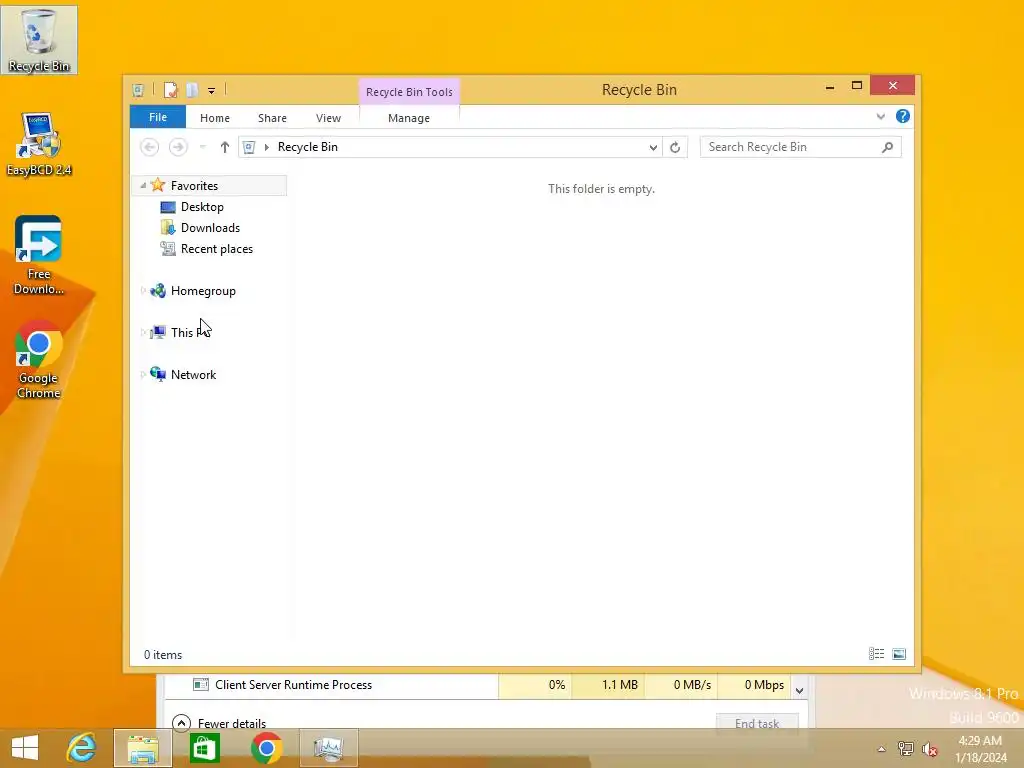Open the Recycle Bin desktop icon
Viewport: 1024px width, 768px height.
(x=39, y=40)
